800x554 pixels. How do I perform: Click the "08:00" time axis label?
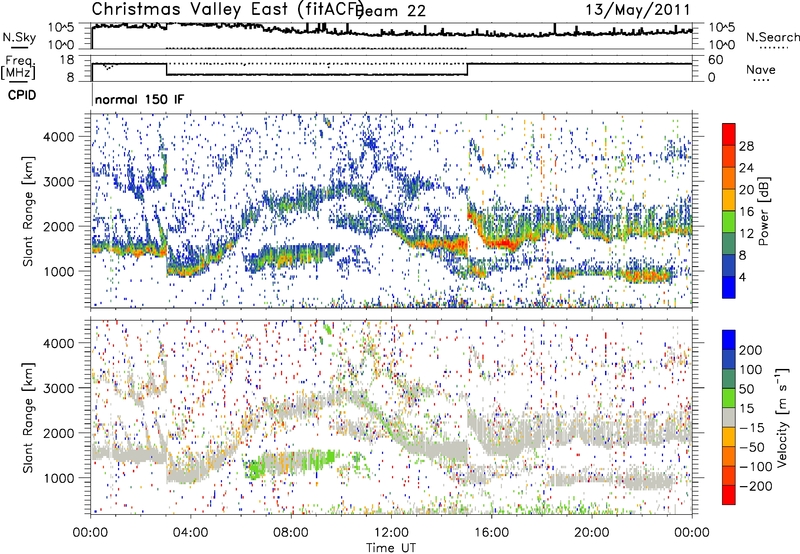[x=290, y=533]
